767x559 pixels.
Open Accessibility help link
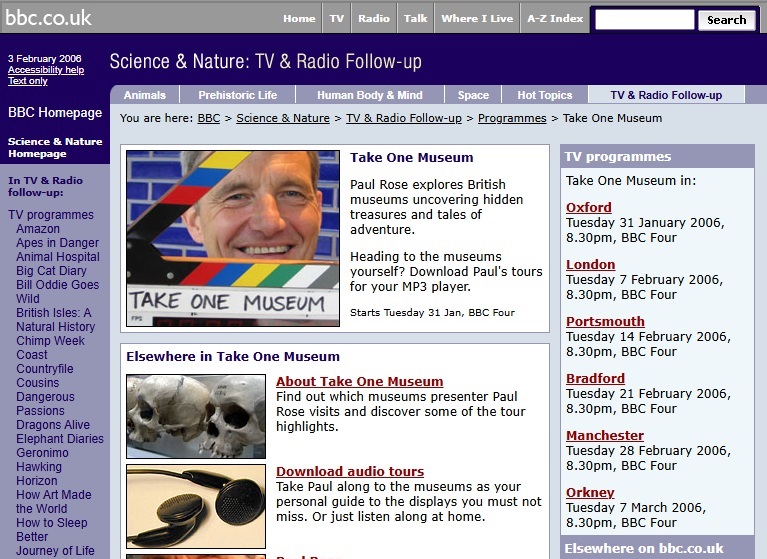[x=46, y=69]
